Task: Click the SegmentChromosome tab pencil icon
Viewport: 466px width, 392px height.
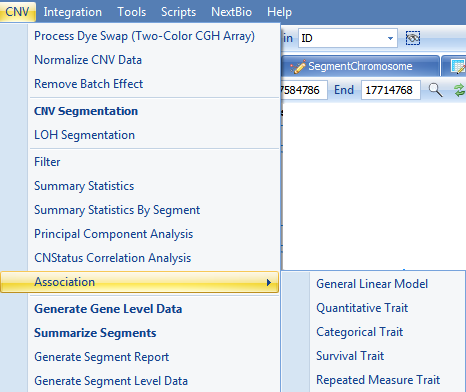Action: tap(298, 66)
